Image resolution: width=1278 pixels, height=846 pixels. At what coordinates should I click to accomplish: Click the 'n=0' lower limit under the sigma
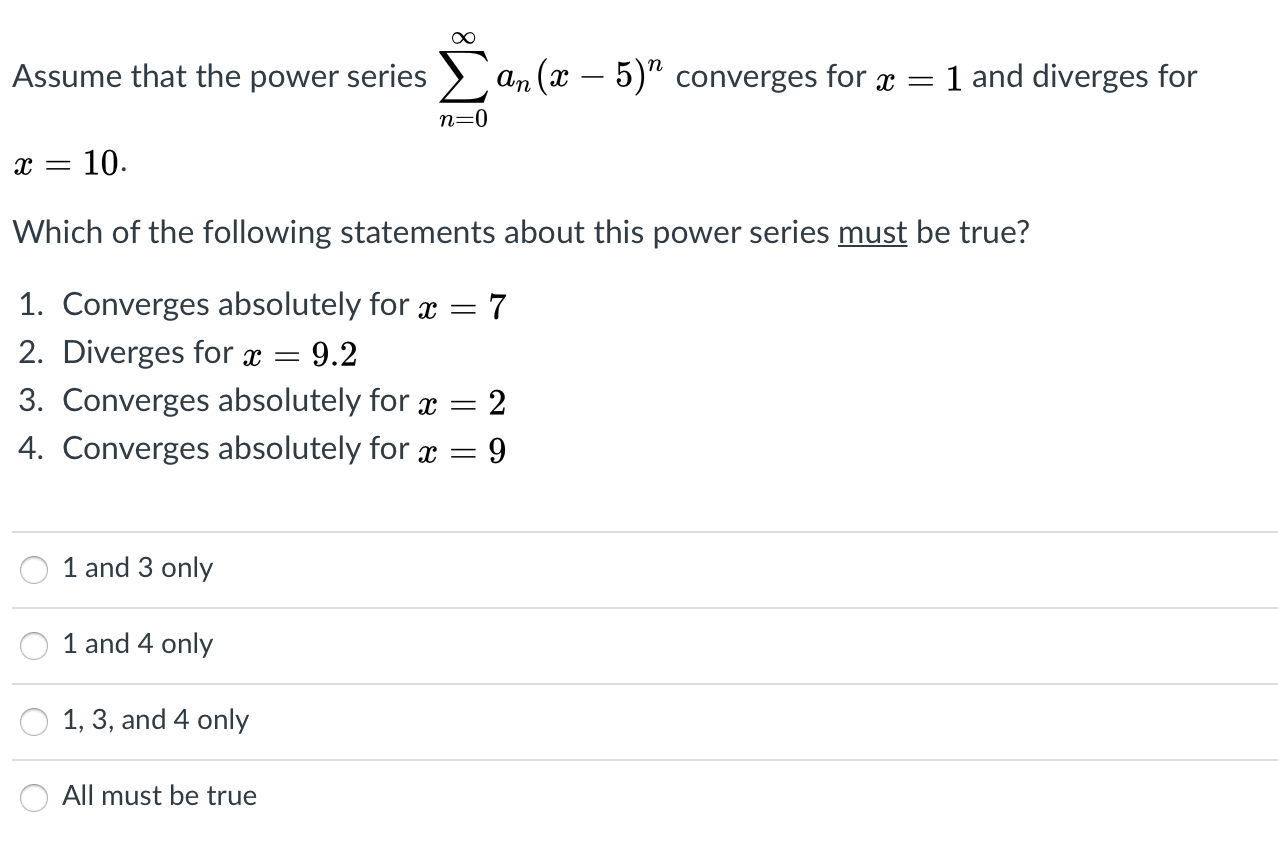coord(463,121)
